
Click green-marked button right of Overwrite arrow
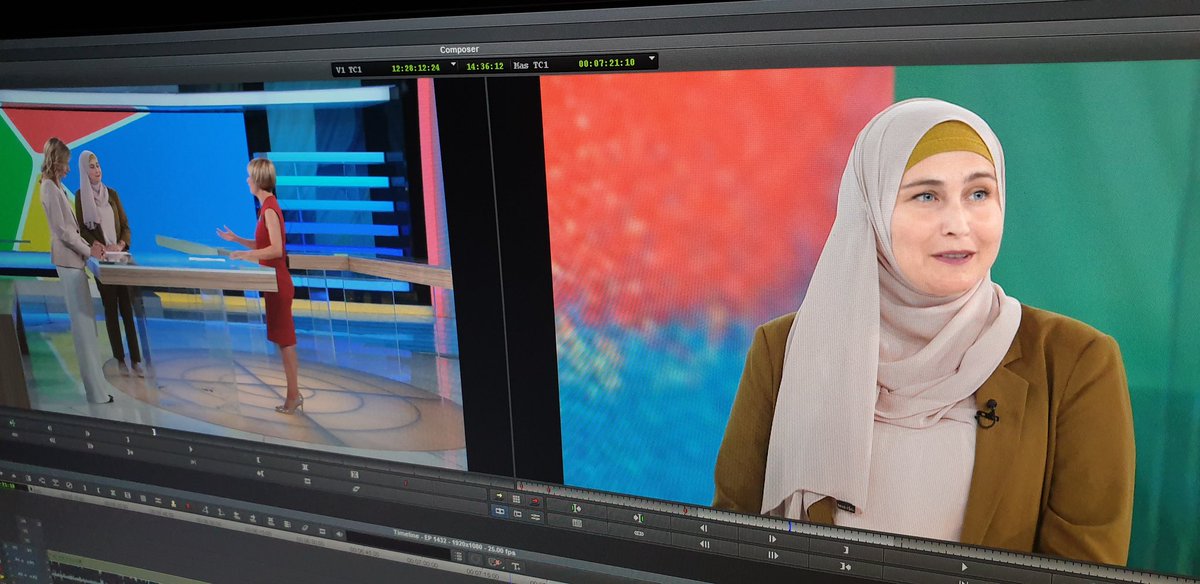click(576, 508)
